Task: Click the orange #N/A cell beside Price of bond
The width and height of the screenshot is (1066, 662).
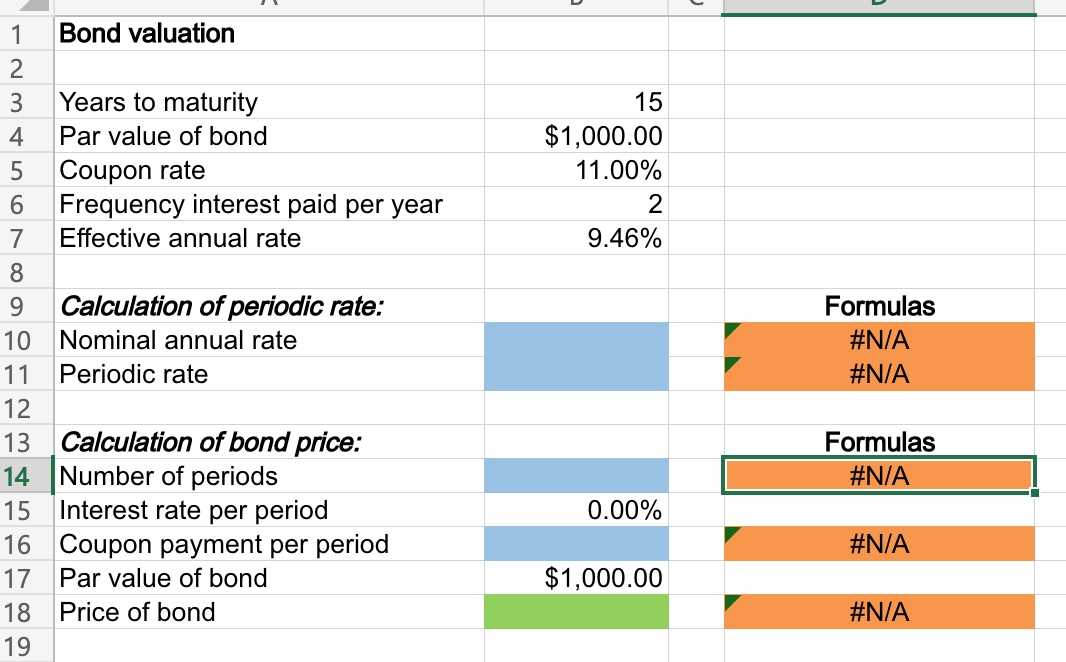Action: tap(878, 611)
